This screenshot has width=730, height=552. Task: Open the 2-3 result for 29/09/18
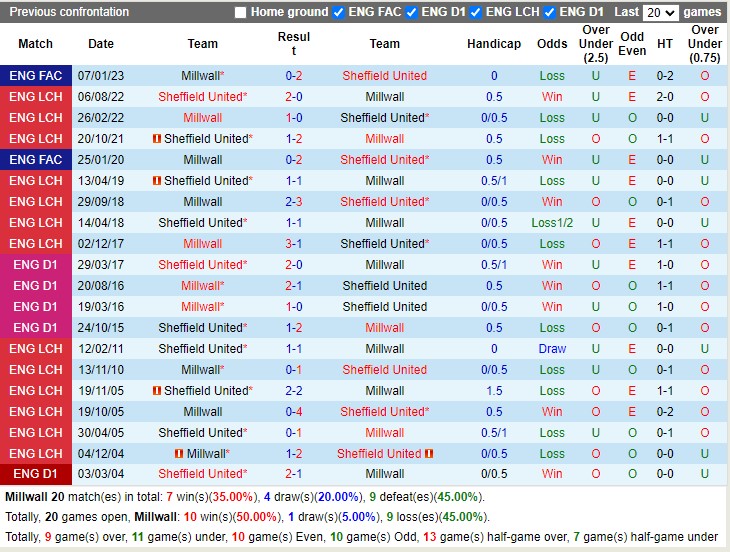click(294, 202)
